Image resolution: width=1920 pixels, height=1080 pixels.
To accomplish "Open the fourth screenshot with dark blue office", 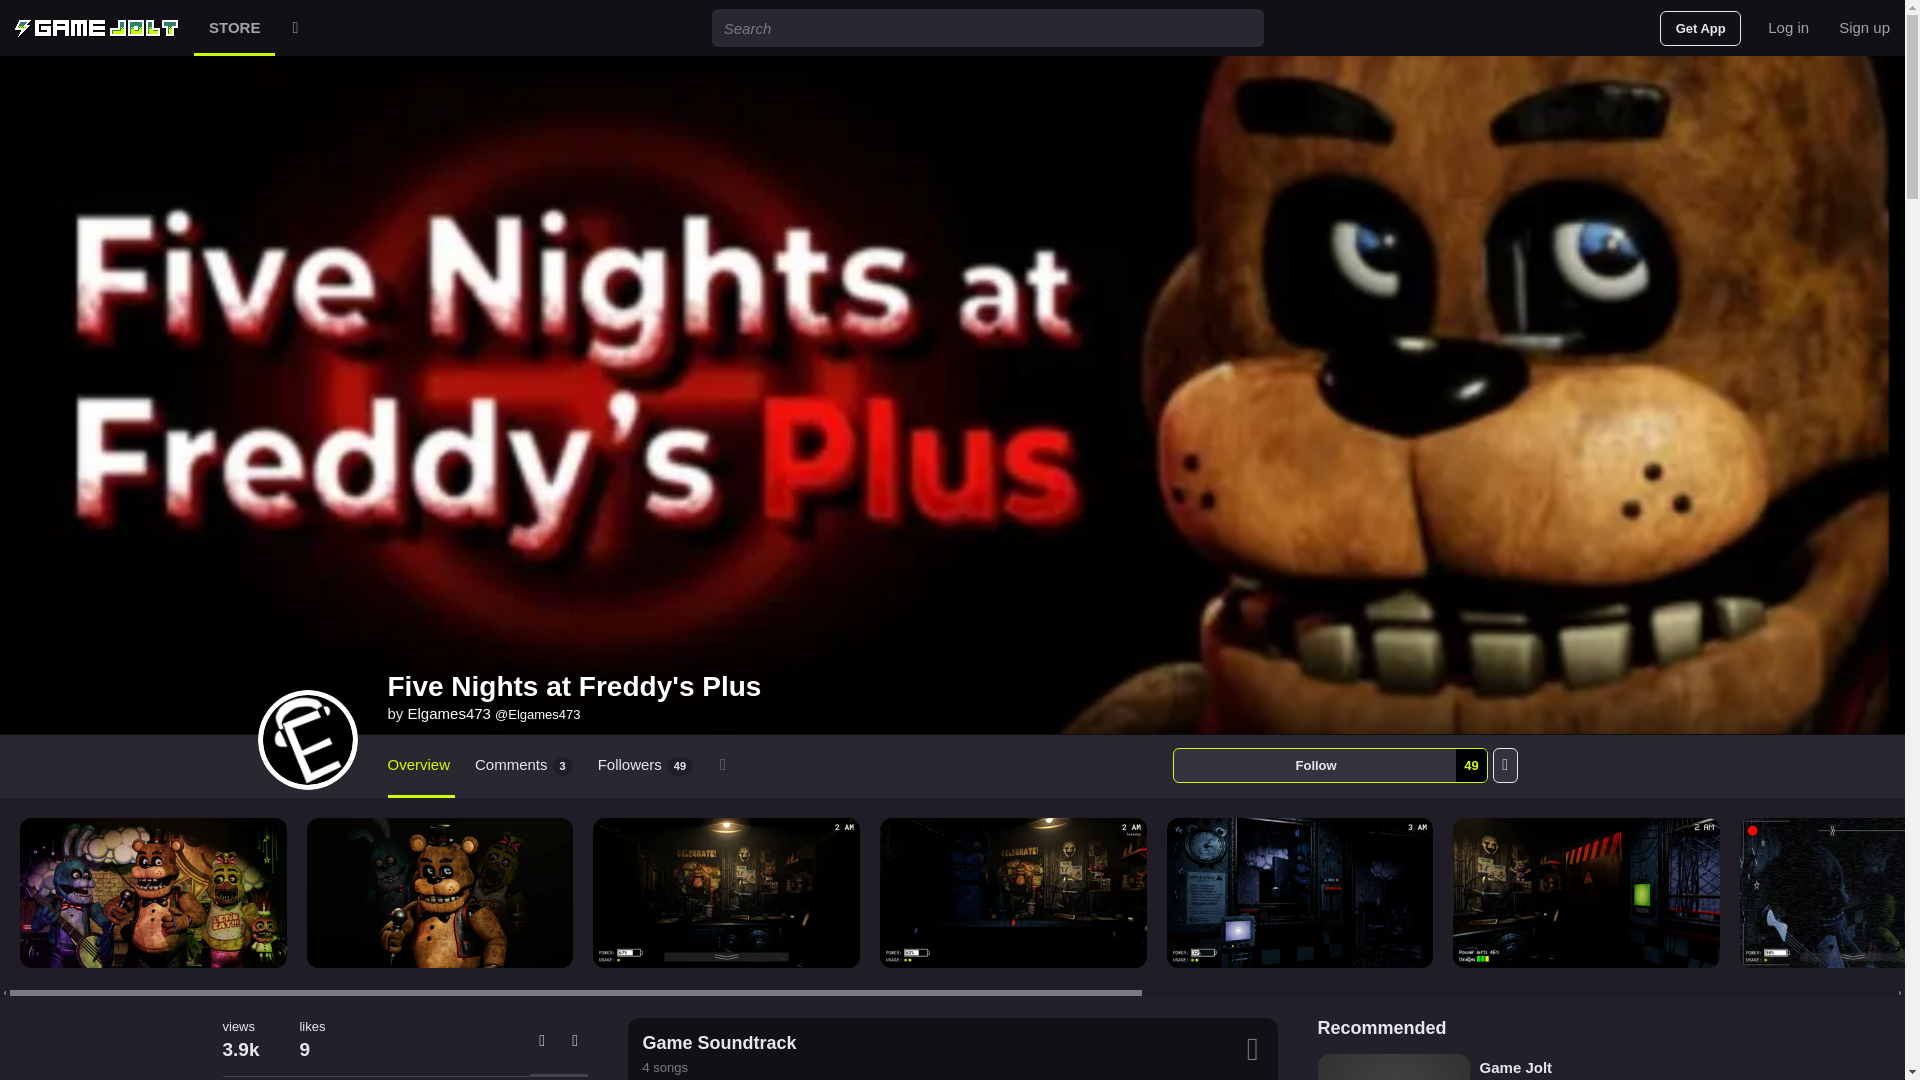I will click(x=1013, y=893).
